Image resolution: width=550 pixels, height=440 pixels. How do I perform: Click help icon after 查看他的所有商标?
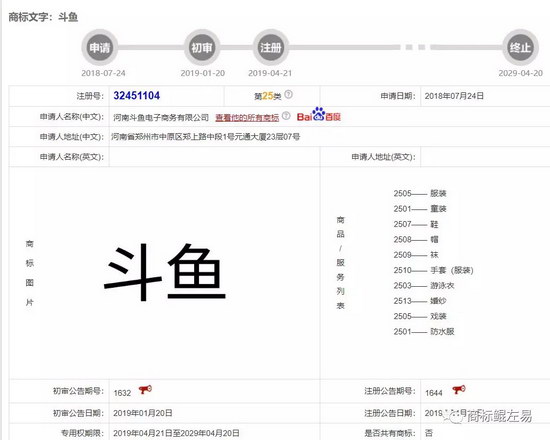pyautogui.click(x=286, y=116)
